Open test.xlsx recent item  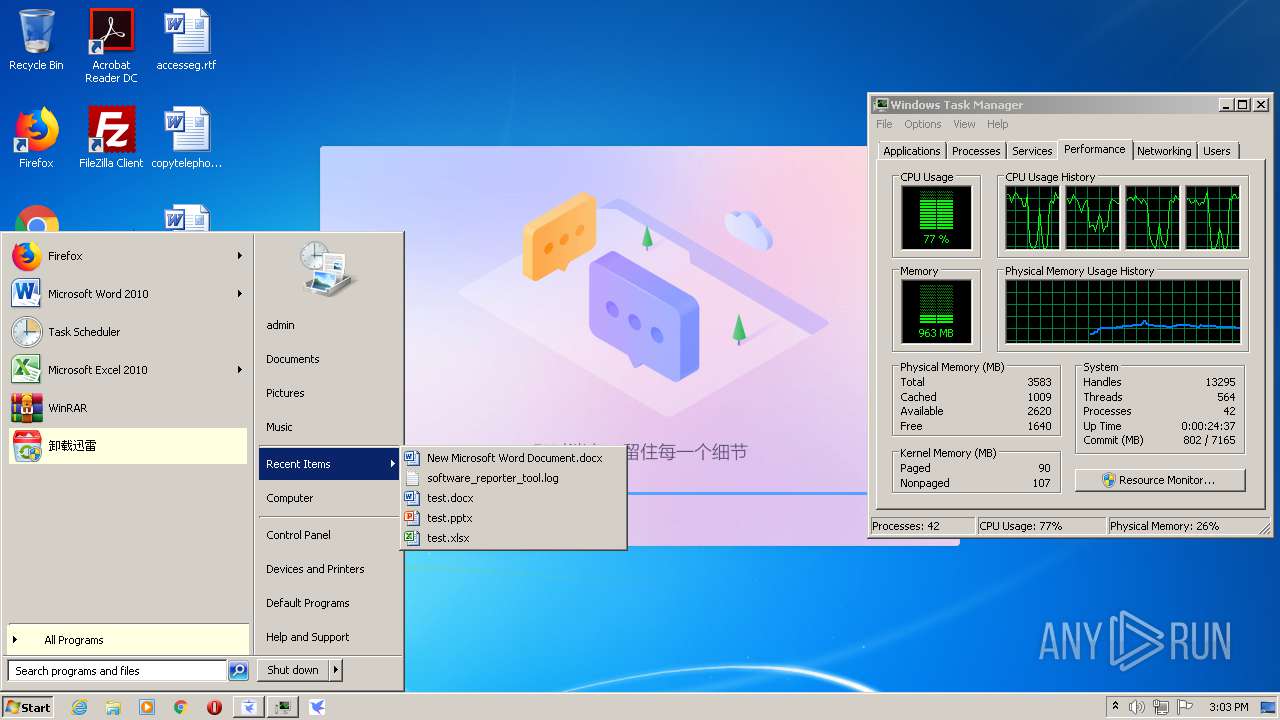pos(514,538)
